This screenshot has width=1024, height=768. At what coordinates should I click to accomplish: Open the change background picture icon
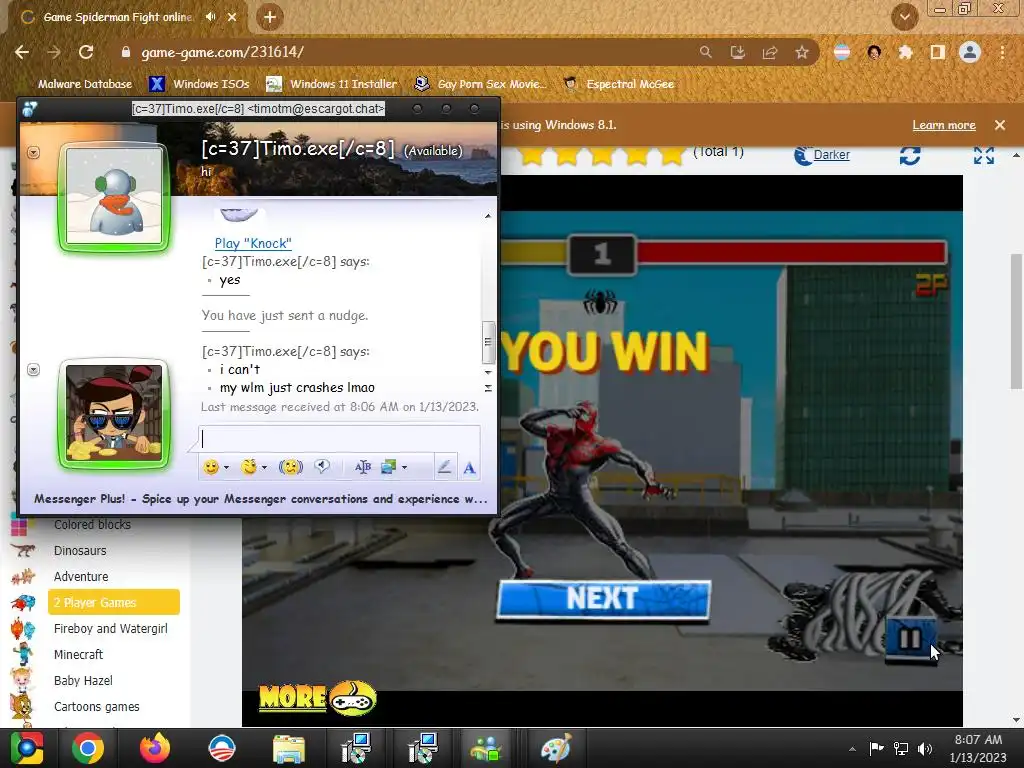389,467
